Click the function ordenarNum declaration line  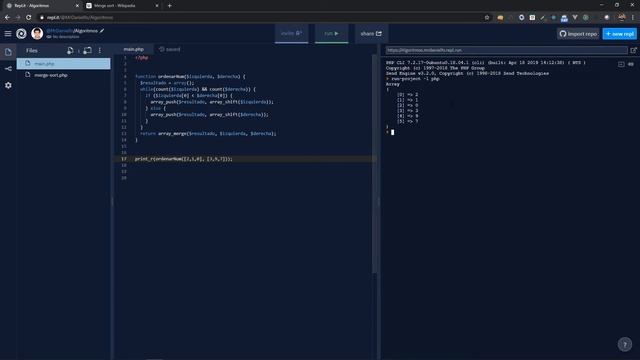(190, 76)
